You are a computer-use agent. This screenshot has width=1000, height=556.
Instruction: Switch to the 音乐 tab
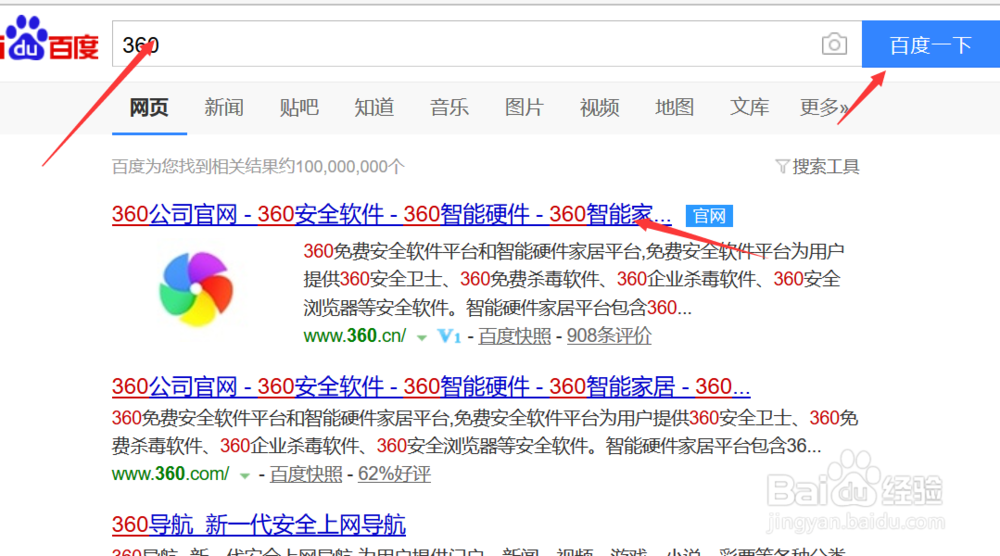449,107
